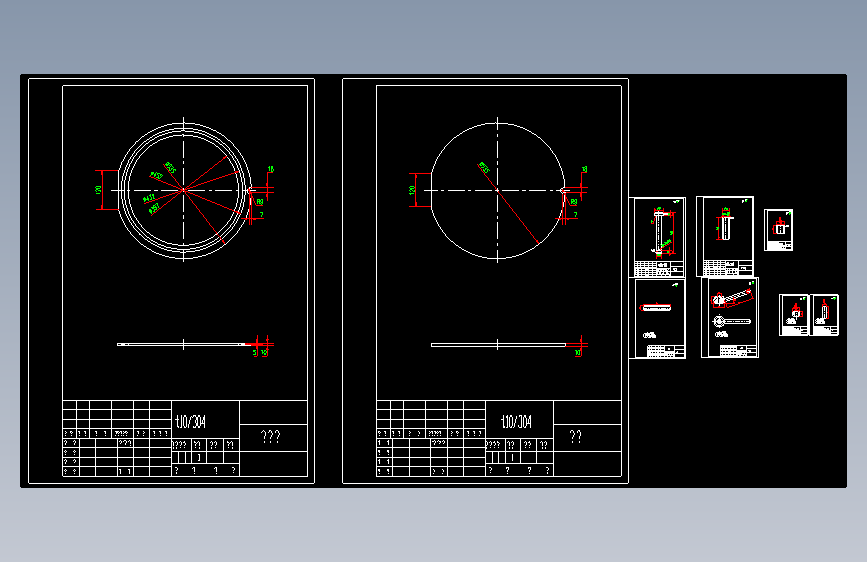Select the disc's side-view profile bar
Viewport: 867px width, 562px height.
[x=498, y=345]
